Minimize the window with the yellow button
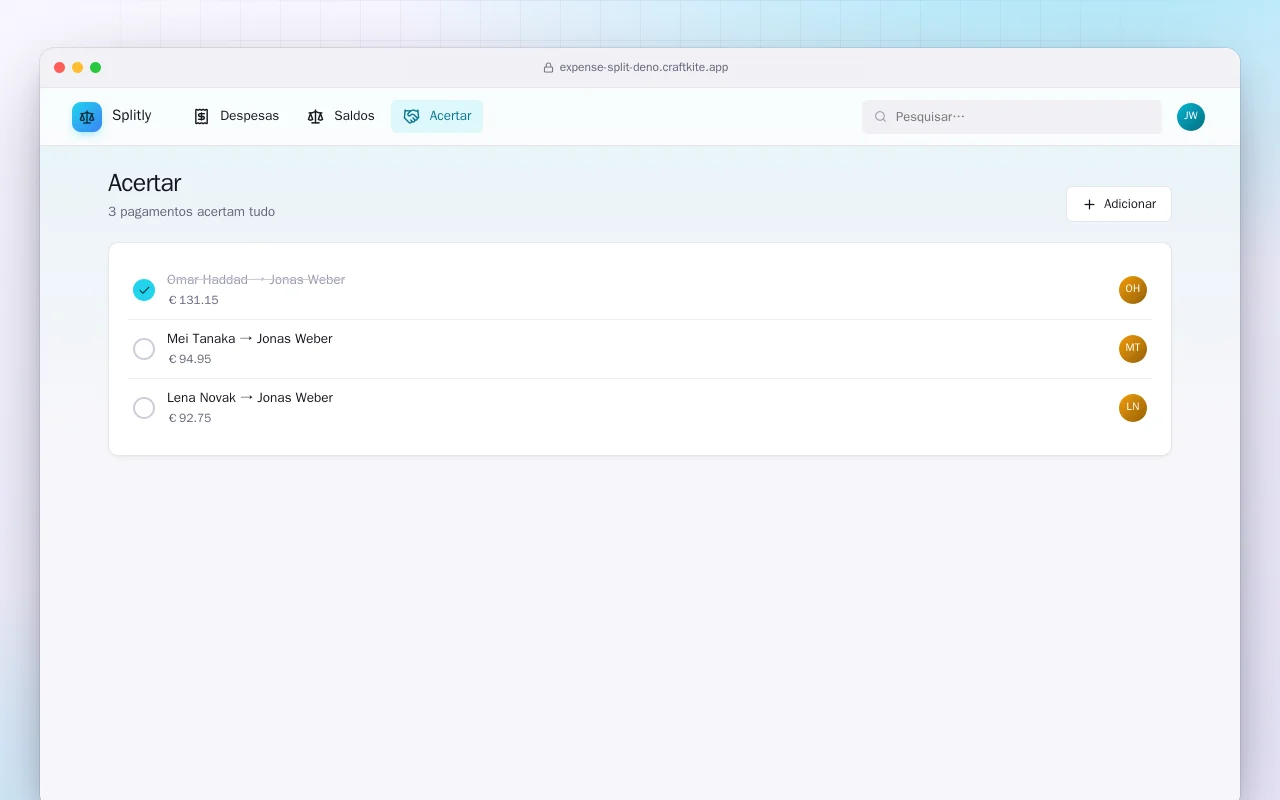This screenshot has width=1280, height=800. click(77, 68)
